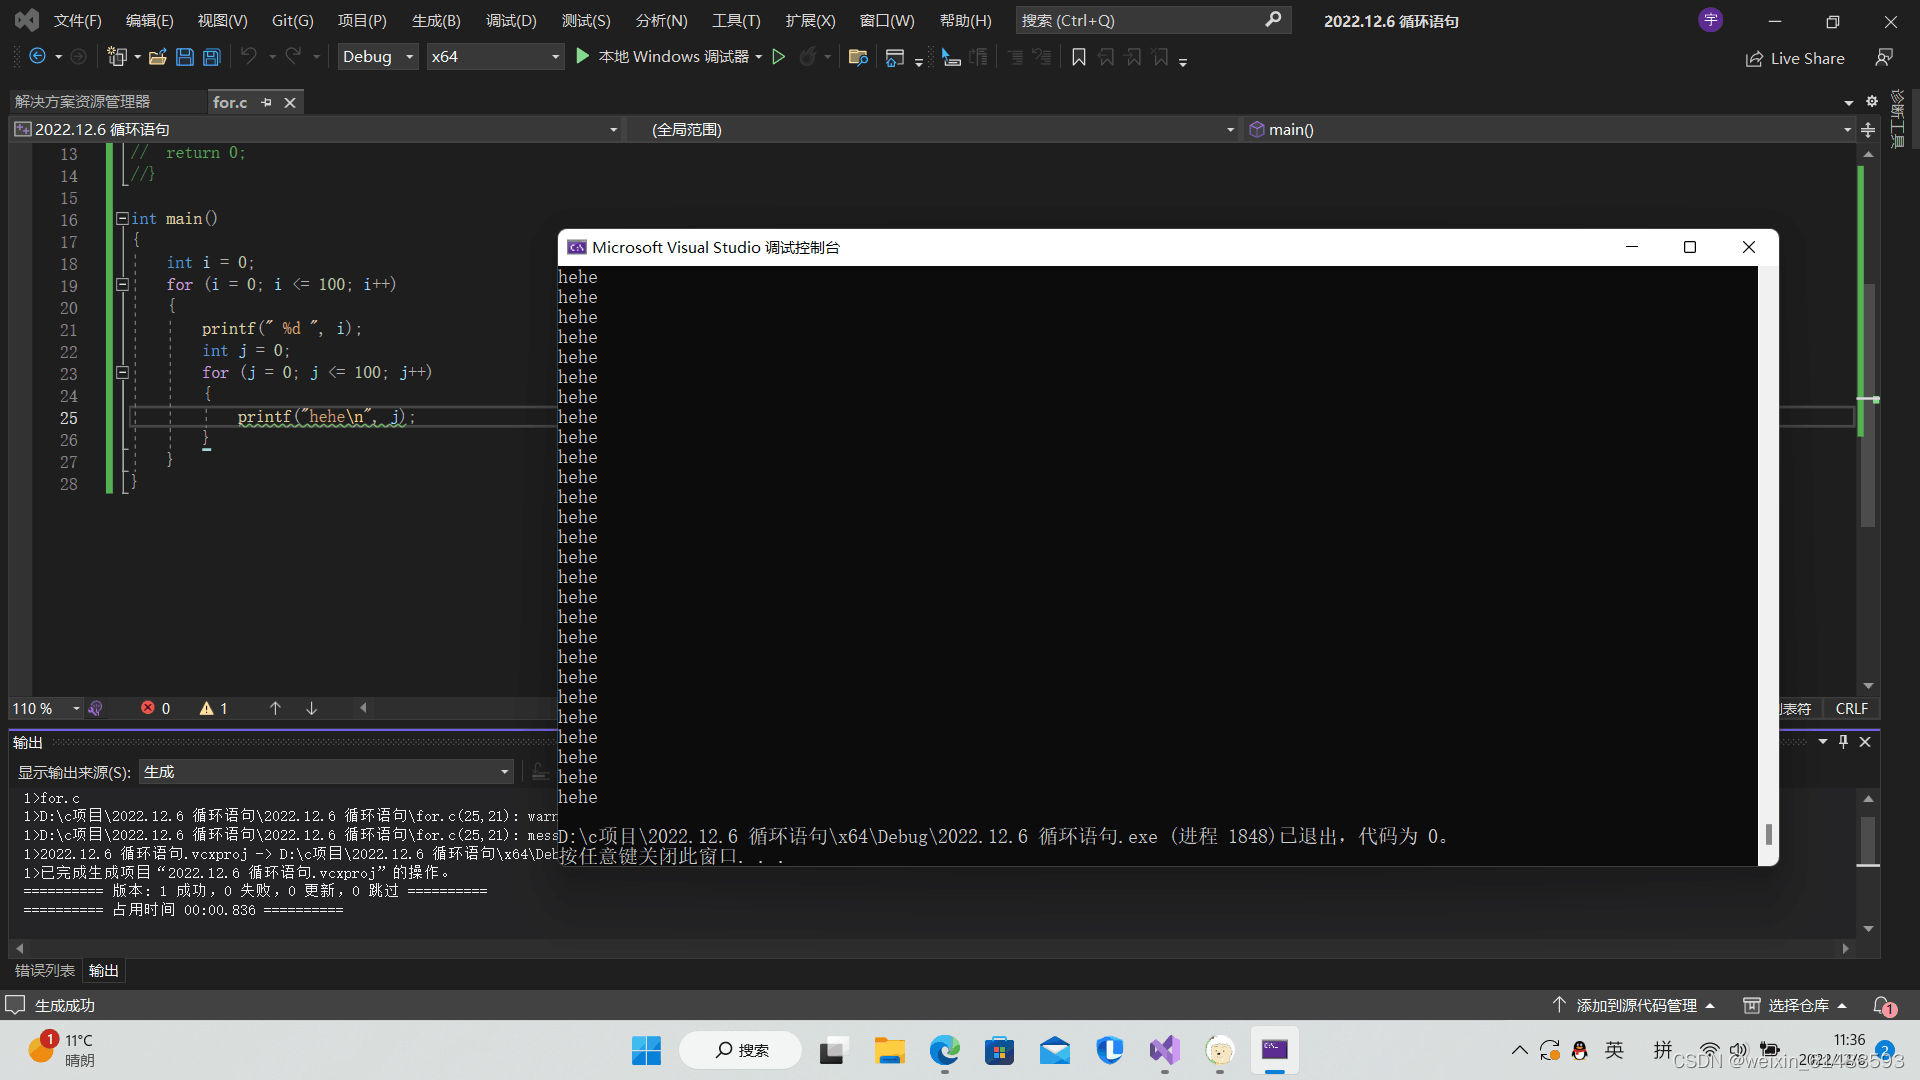Open the 110 % zoom dropdown
Image resolution: width=1920 pixels, height=1080 pixels.
[x=46, y=708]
